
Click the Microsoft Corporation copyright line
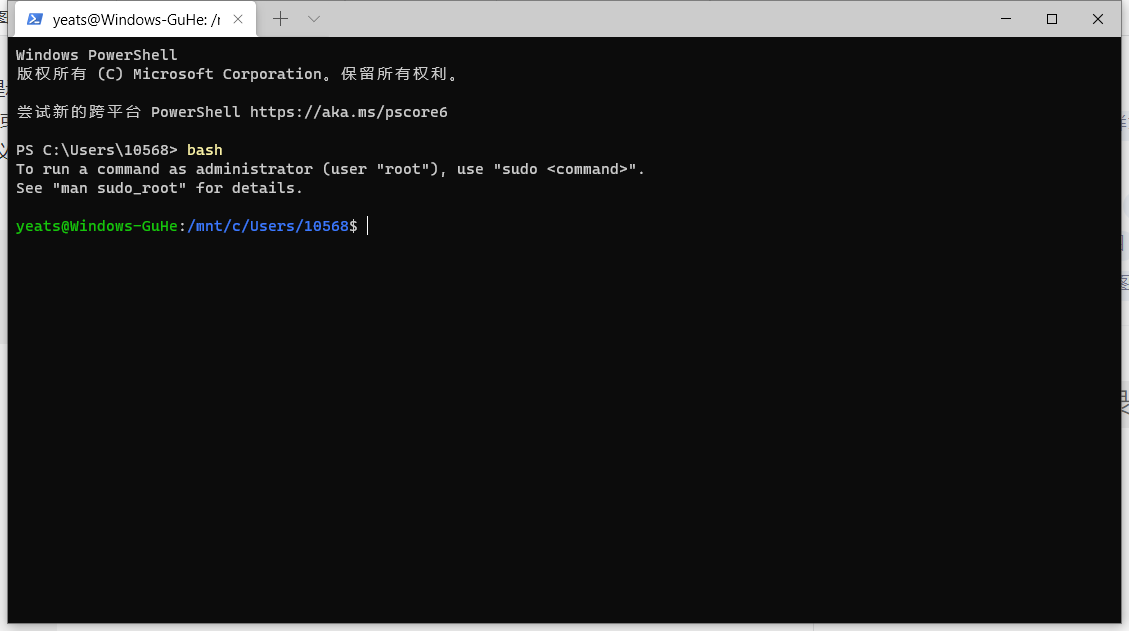pos(237,74)
